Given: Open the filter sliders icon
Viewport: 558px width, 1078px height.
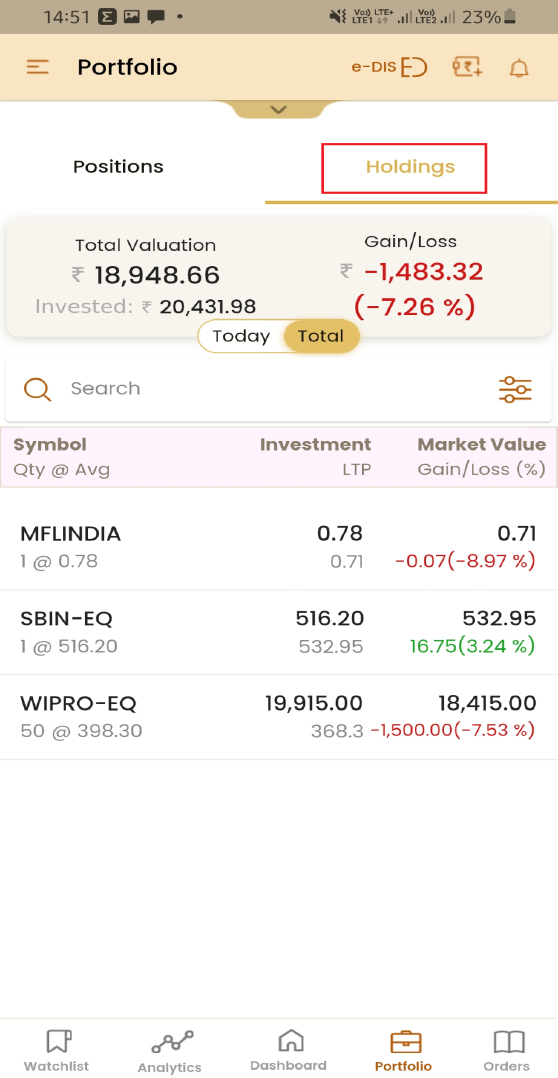Looking at the screenshot, I should click(x=515, y=389).
